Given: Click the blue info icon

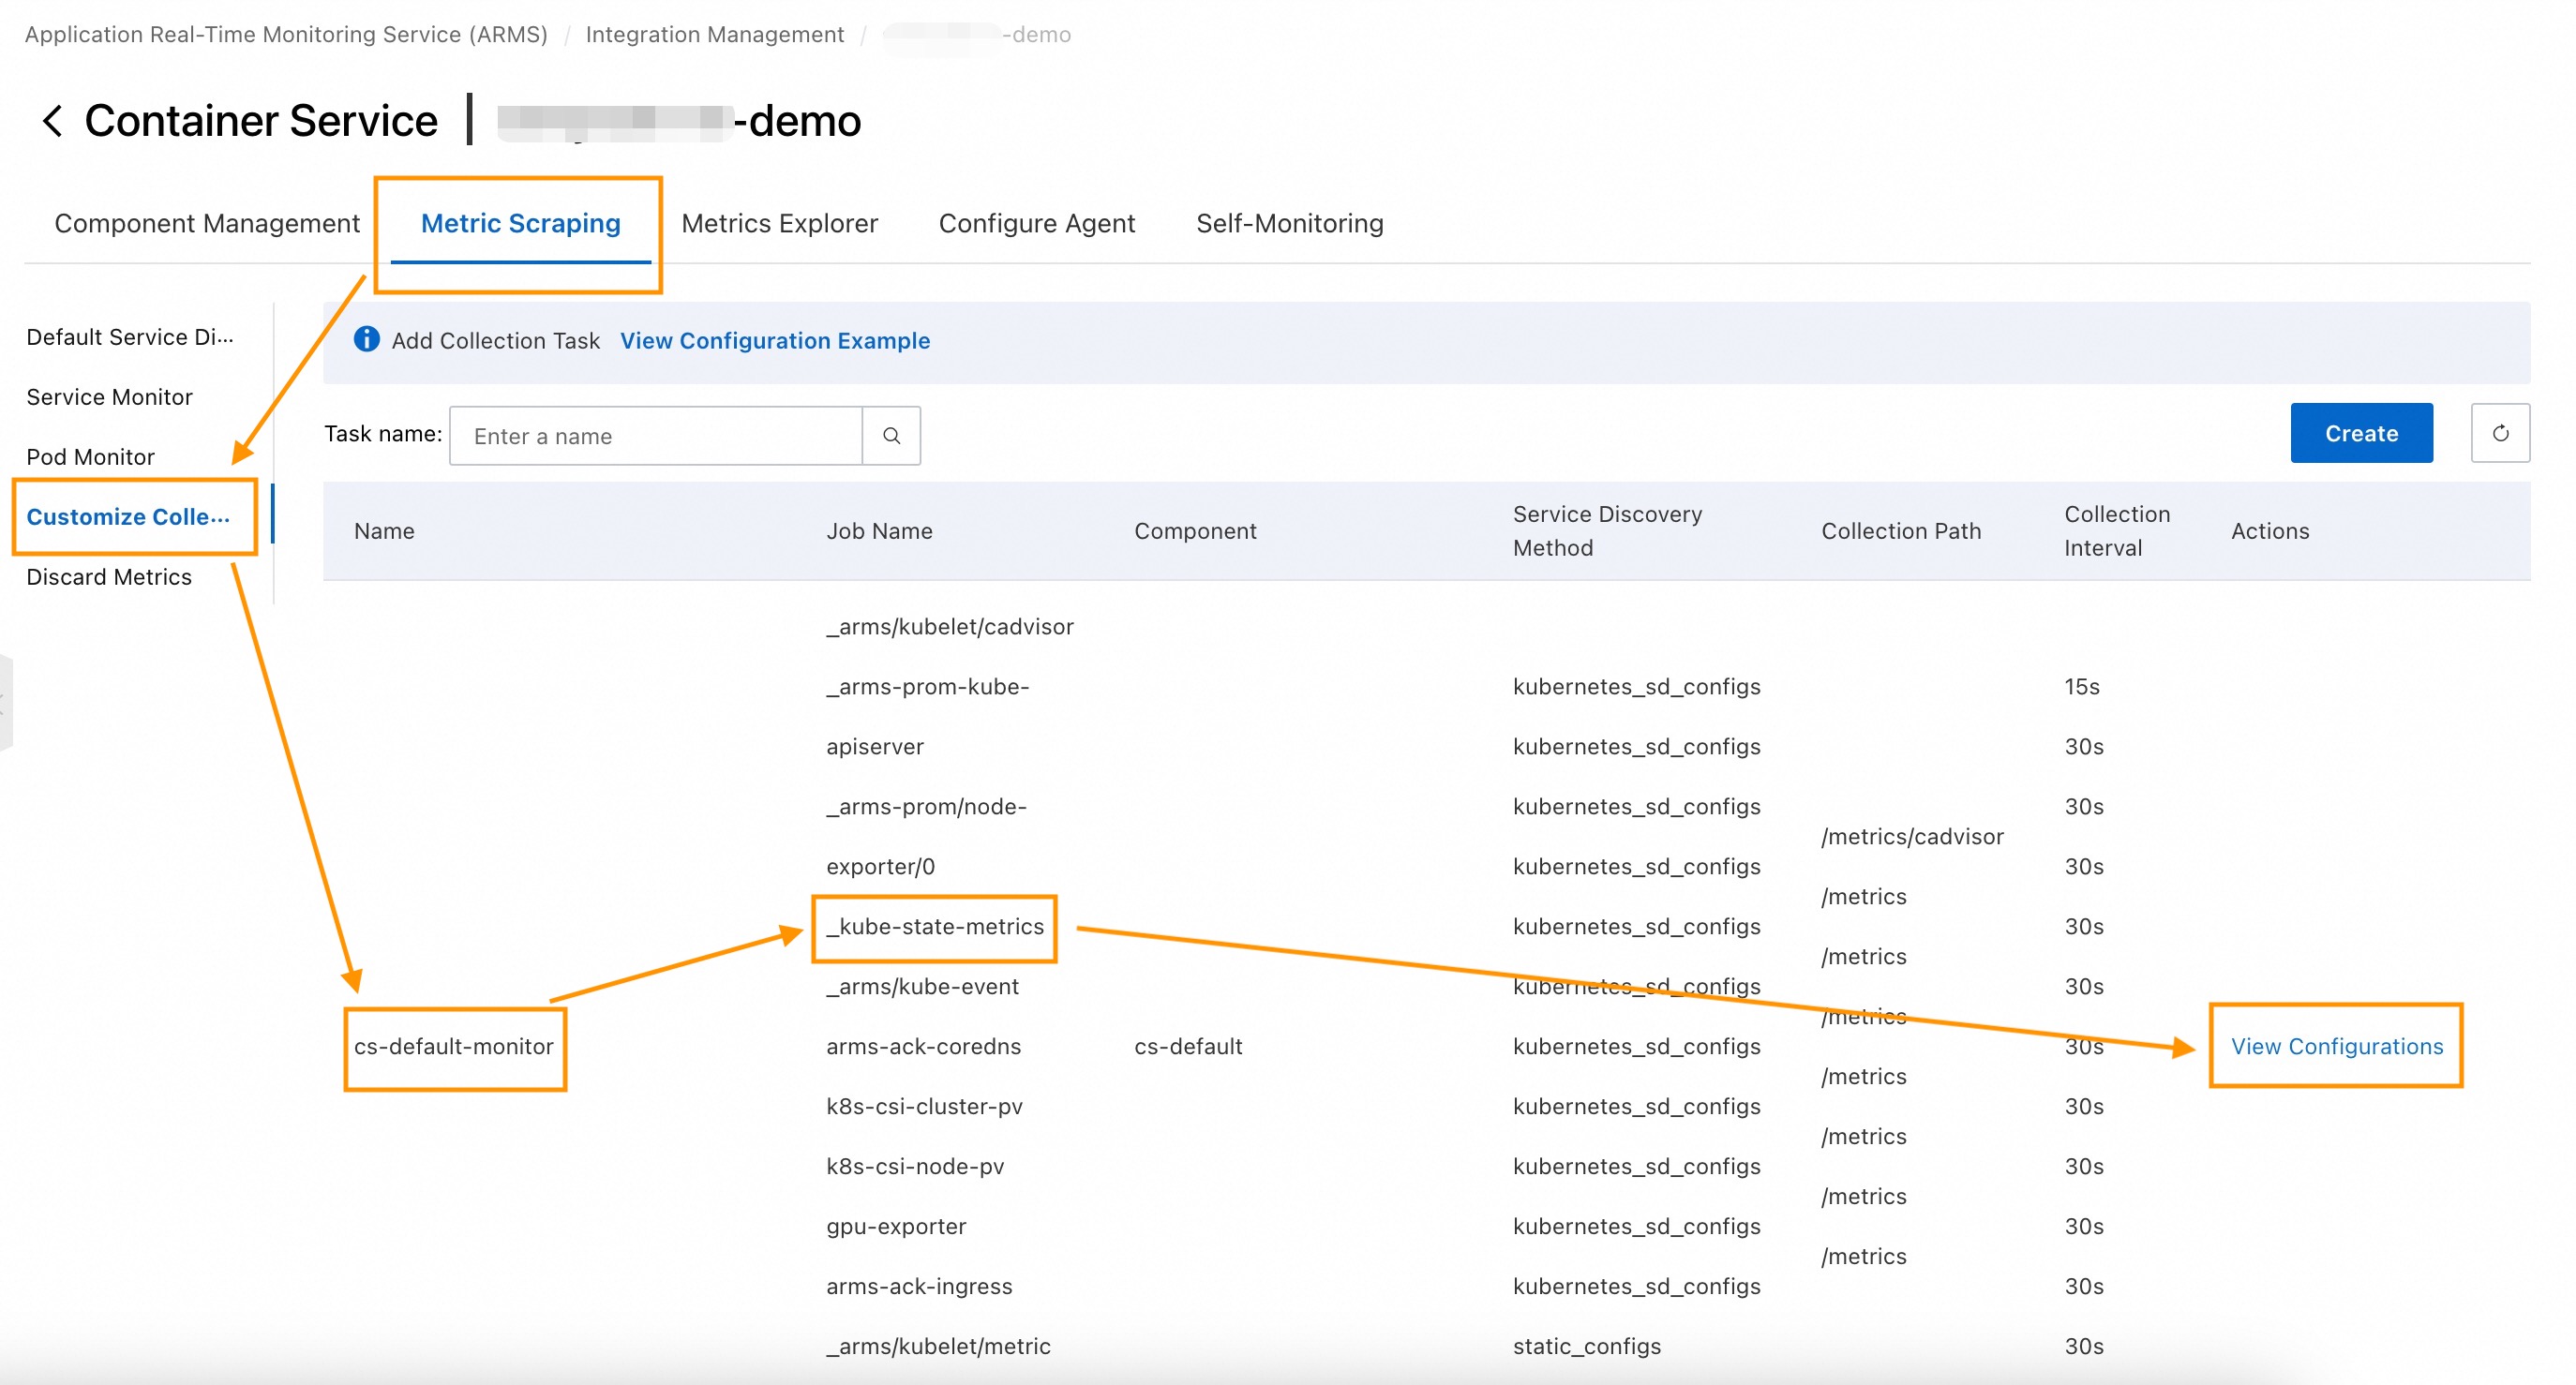Looking at the screenshot, I should 366,339.
